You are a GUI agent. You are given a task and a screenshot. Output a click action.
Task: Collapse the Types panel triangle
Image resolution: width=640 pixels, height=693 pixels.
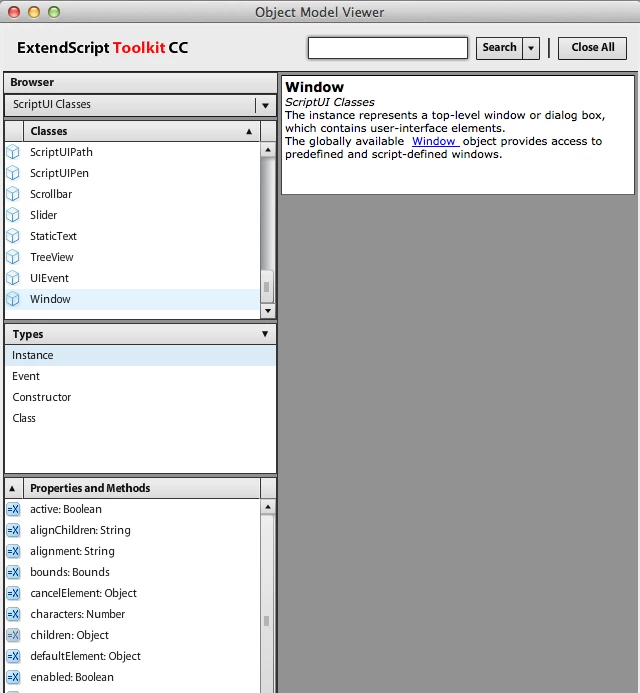(x=265, y=334)
